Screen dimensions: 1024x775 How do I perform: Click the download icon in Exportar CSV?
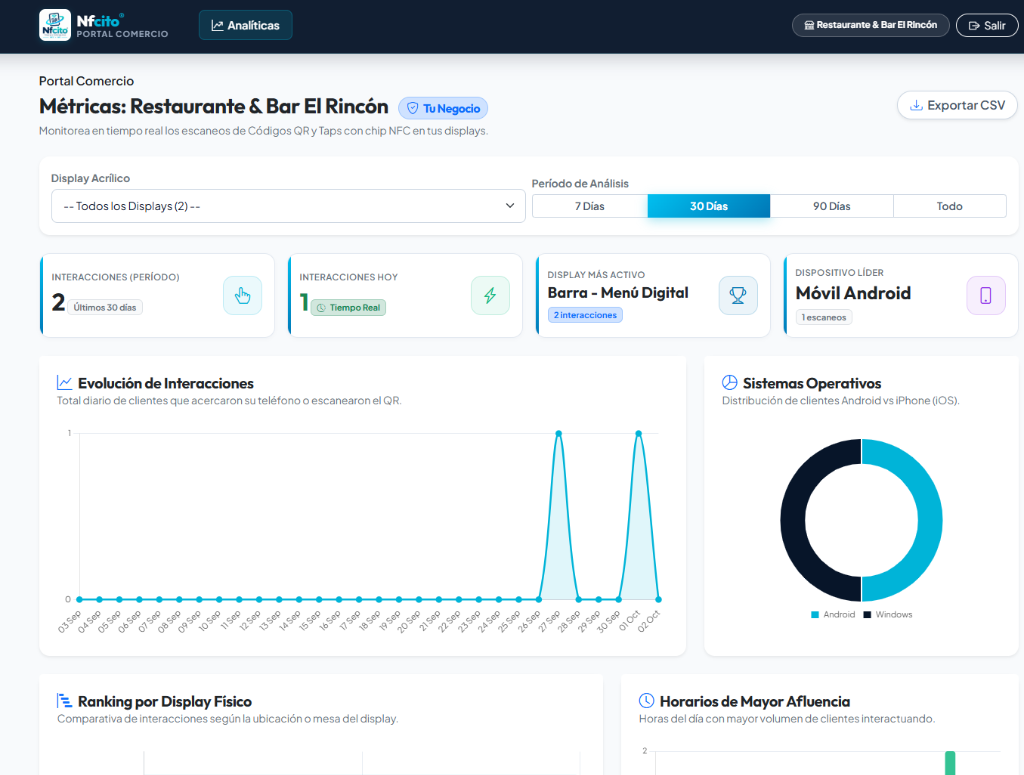click(916, 105)
